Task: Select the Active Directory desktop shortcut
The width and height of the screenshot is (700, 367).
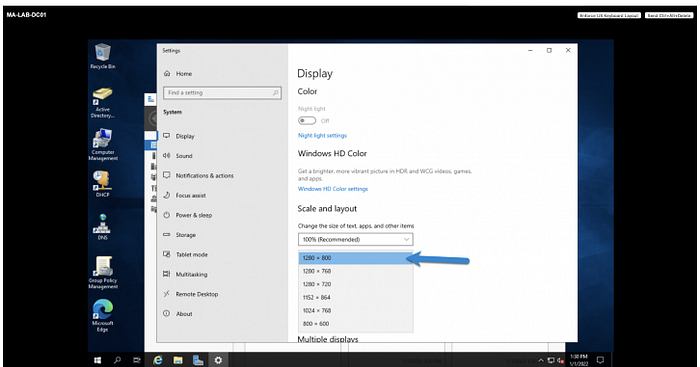Action: tap(103, 103)
